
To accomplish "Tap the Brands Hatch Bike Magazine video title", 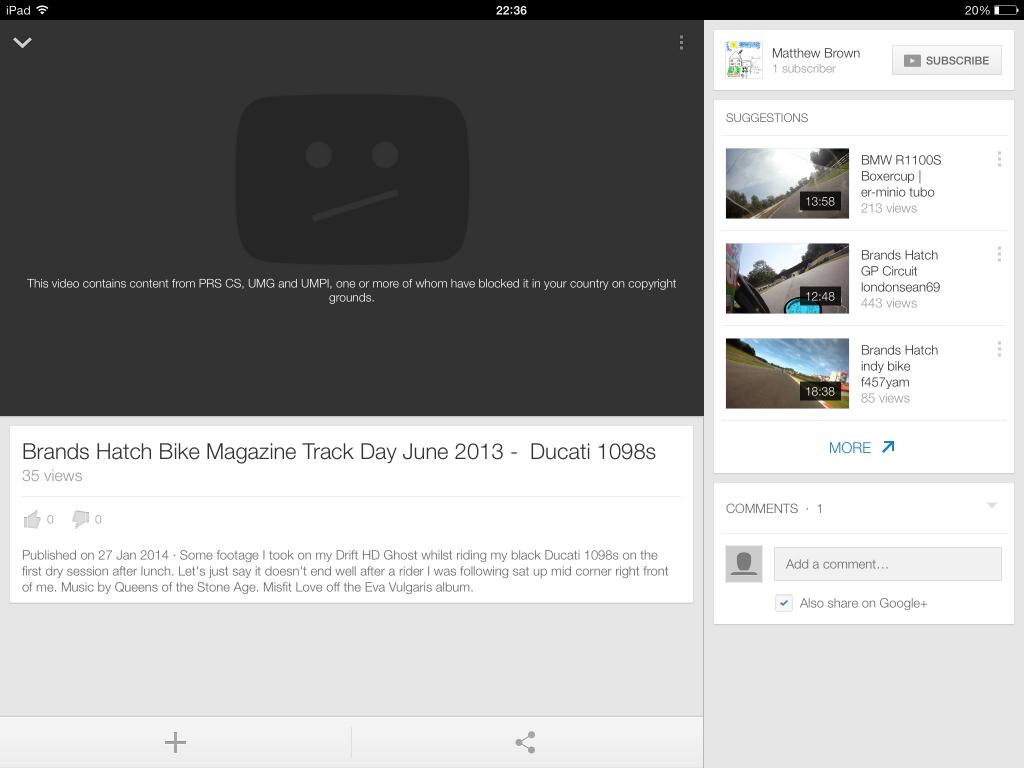I will coord(338,451).
